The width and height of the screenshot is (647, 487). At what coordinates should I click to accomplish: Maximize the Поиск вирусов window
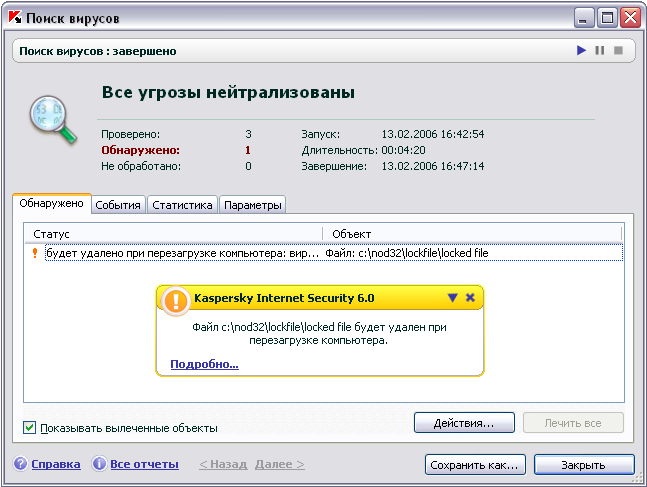pos(607,18)
